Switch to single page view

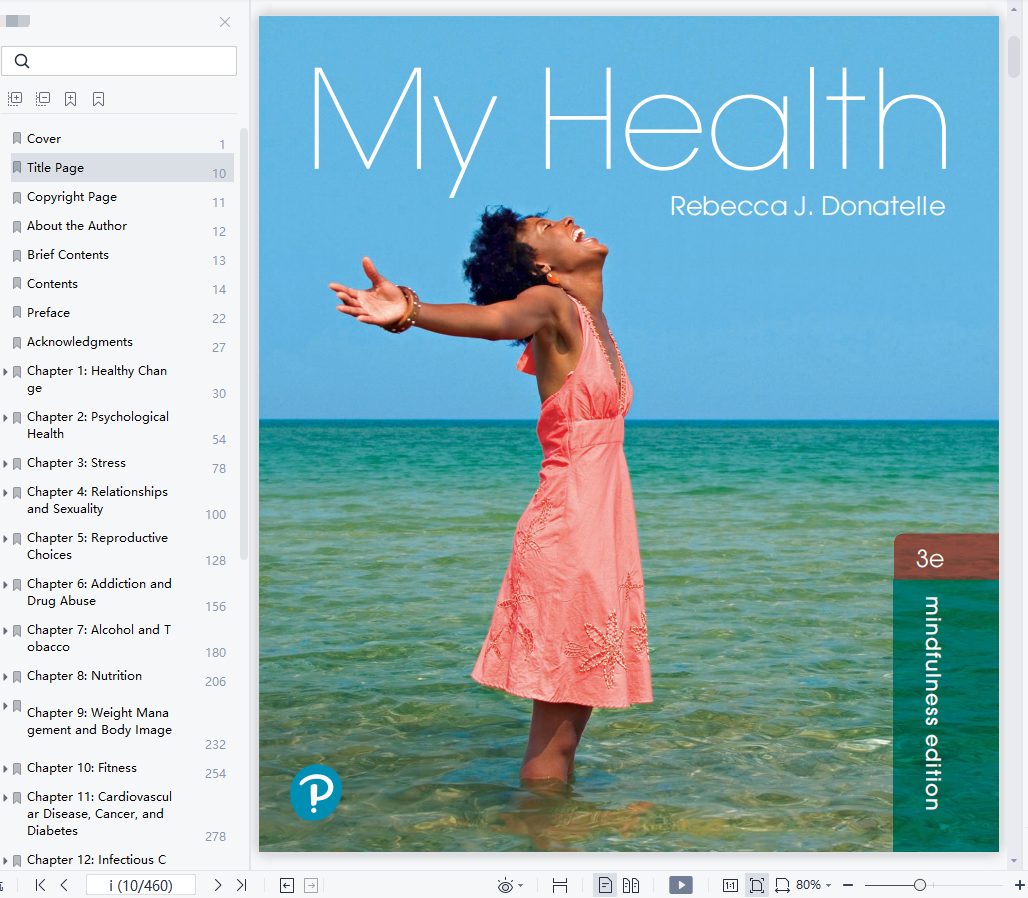tap(605, 886)
